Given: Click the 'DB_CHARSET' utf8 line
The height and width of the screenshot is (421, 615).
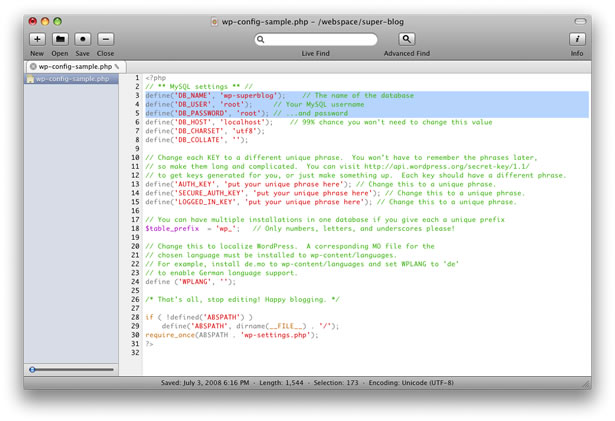Looking at the screenshot, I should tap(205, 131).
